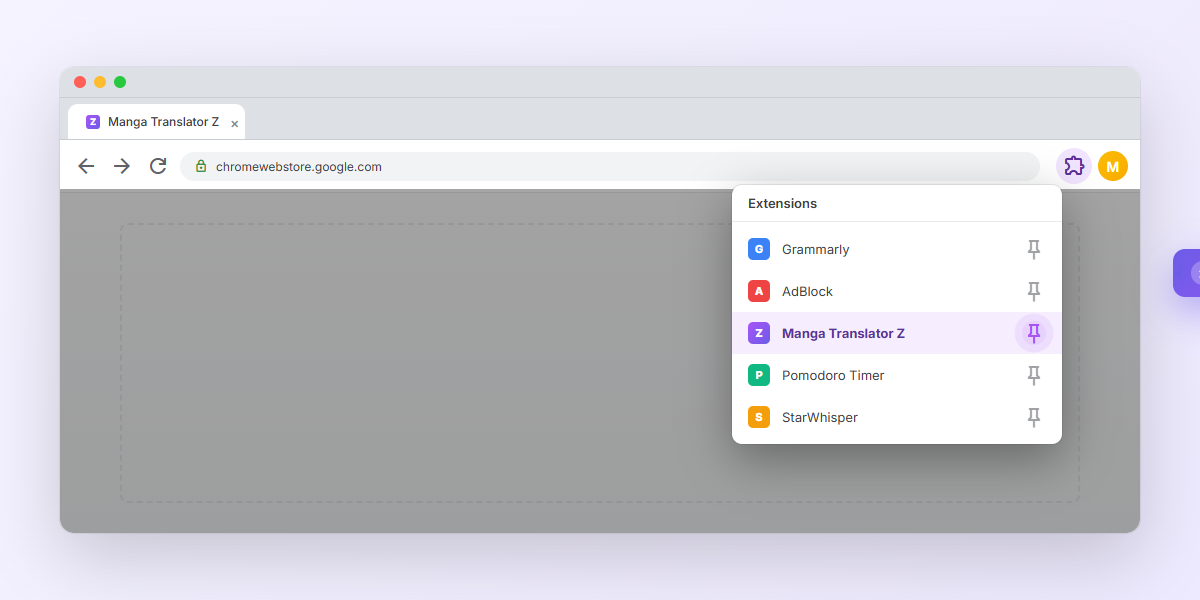Open Pomodoro Timer from the extensions list

pyautogui.click(x=833, y=376)
